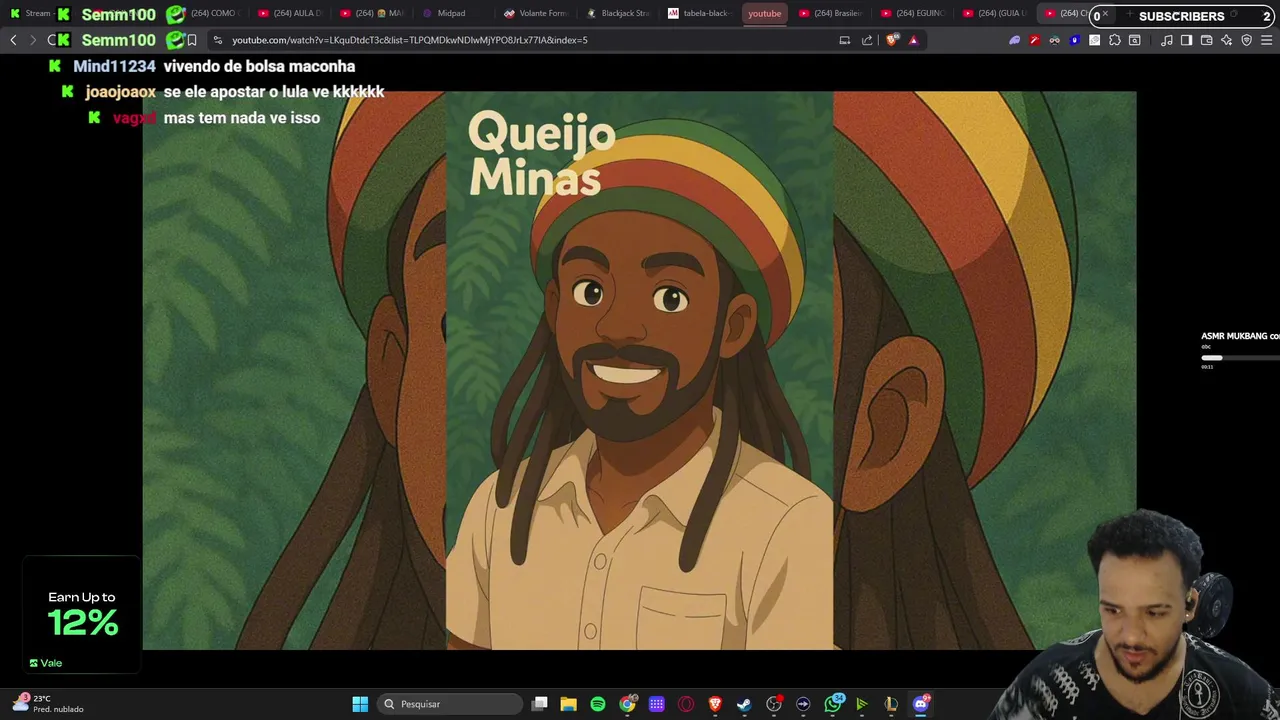Bookmark this page with the bookmark icon
1280x720 pixels.
pyautogui.click(x=192, y=40)
